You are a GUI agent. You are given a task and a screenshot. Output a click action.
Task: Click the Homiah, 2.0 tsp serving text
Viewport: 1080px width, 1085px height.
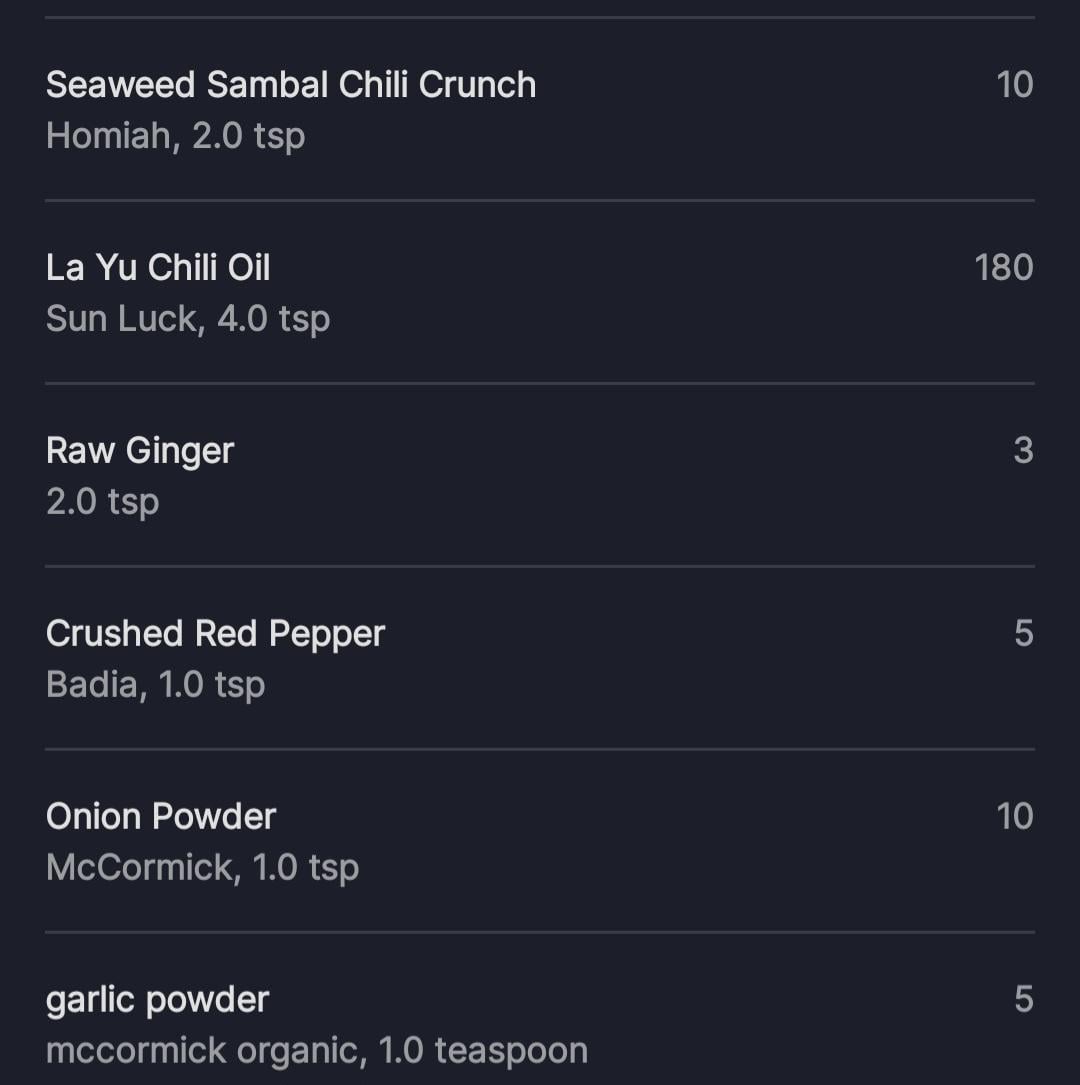coord(176,136)
